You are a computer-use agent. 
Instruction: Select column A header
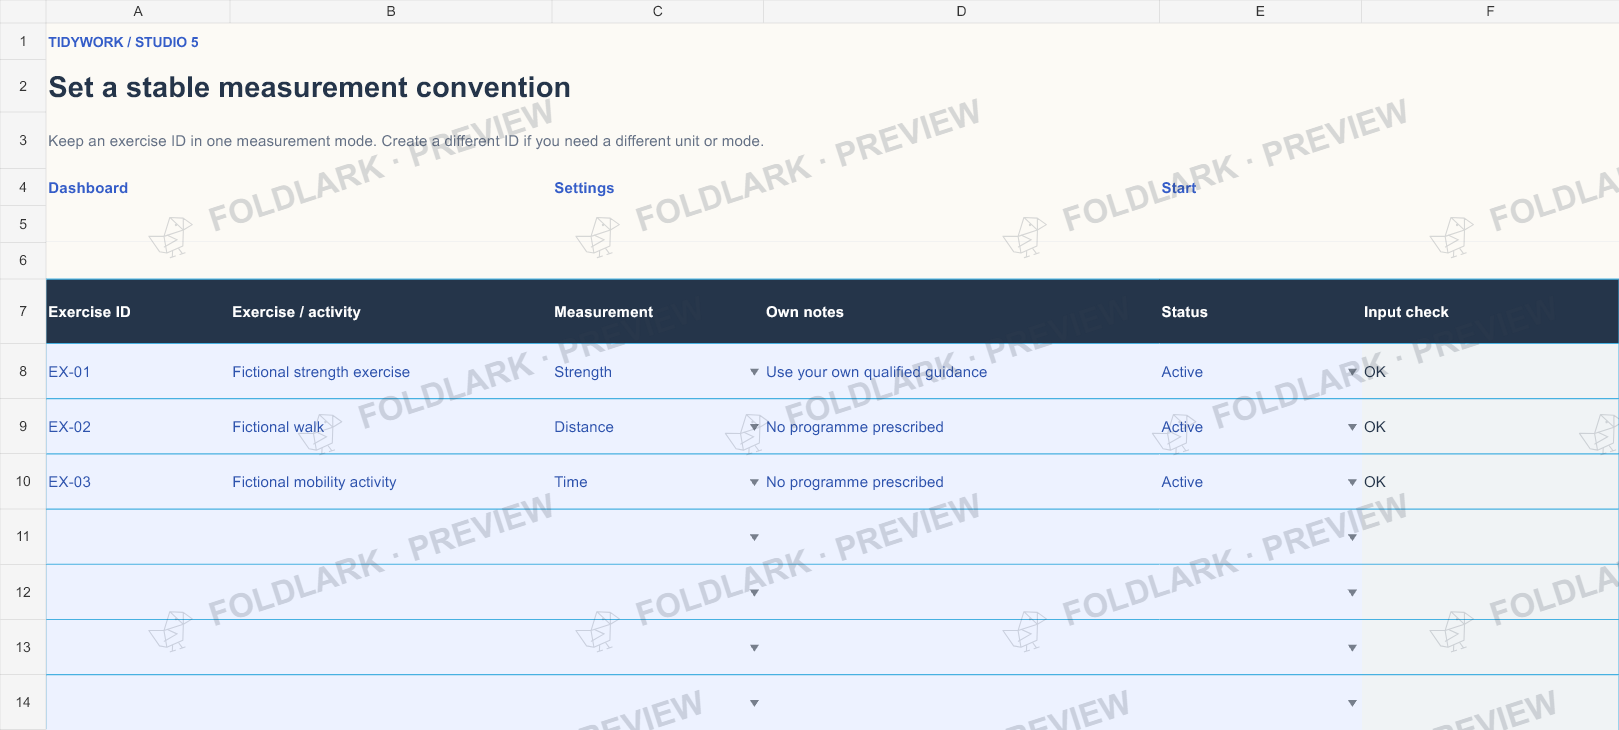pyautogui.click(x=138, y=11)
